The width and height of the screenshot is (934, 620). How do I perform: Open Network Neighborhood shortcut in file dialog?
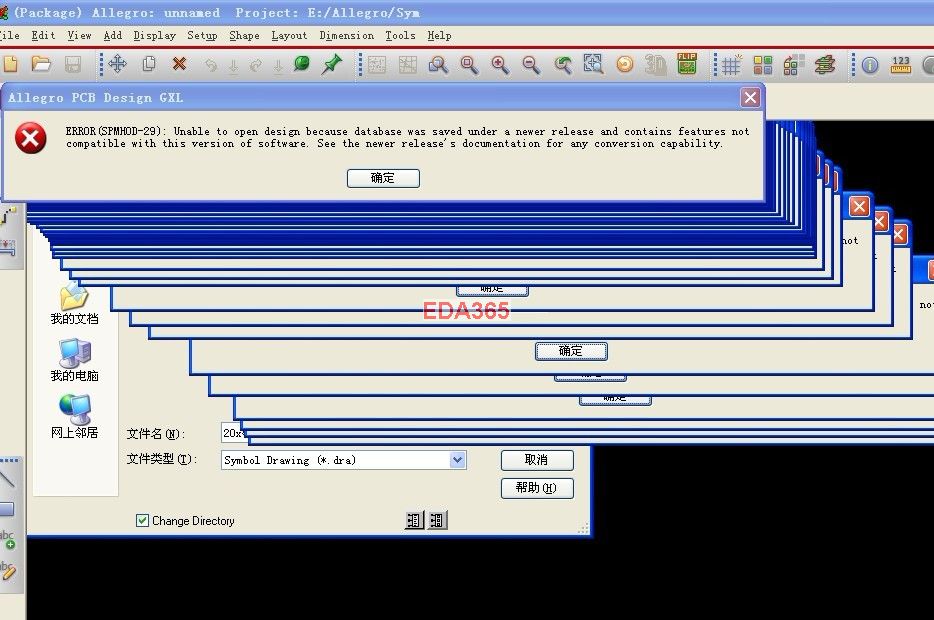[x=74, y=416]
